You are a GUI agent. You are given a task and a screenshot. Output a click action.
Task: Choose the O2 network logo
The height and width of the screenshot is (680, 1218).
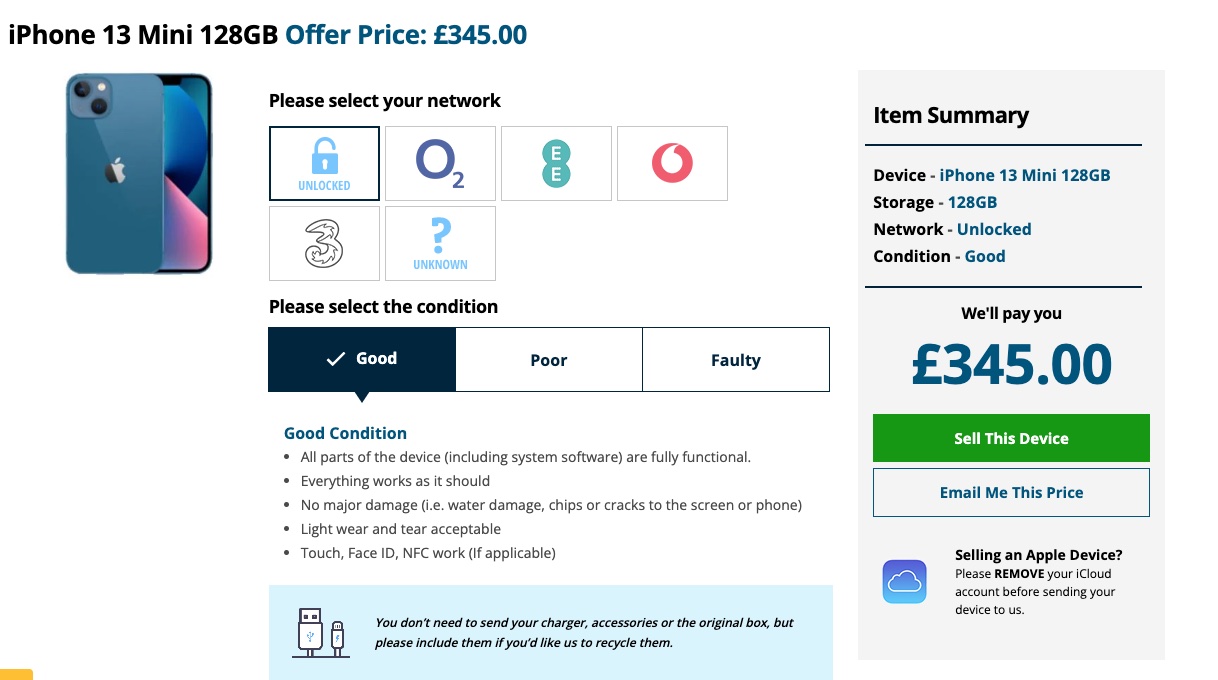(440, 163)
